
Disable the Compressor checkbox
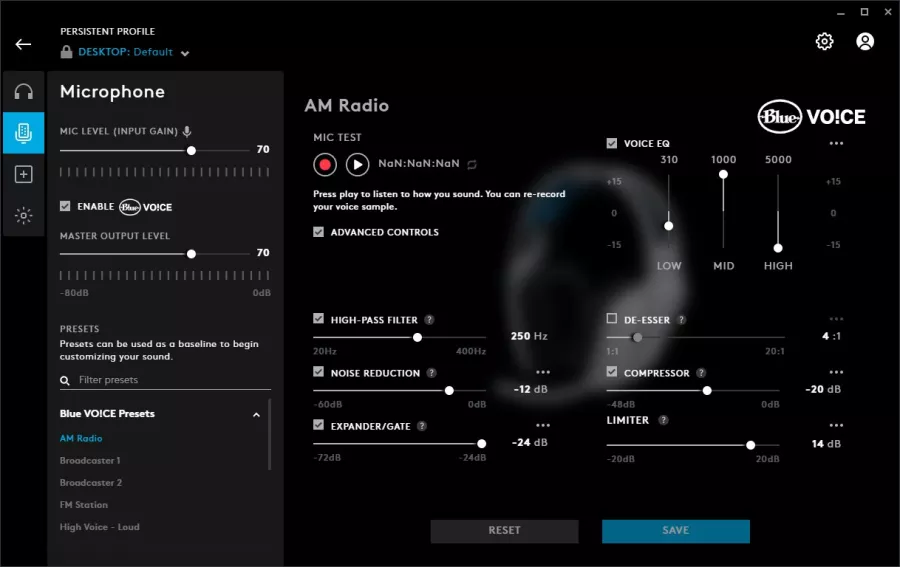[x=612, y=372]
